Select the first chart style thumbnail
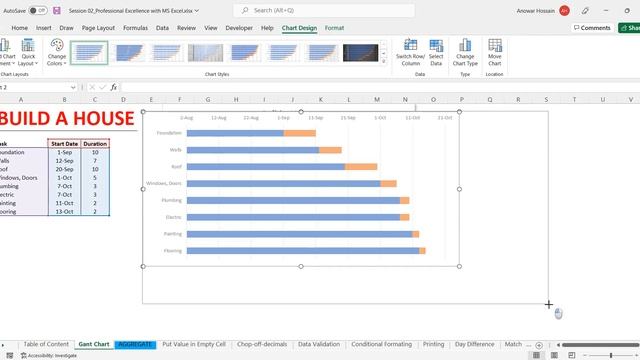Viewport: 640px width, 360px height. [x=89, y=53]
